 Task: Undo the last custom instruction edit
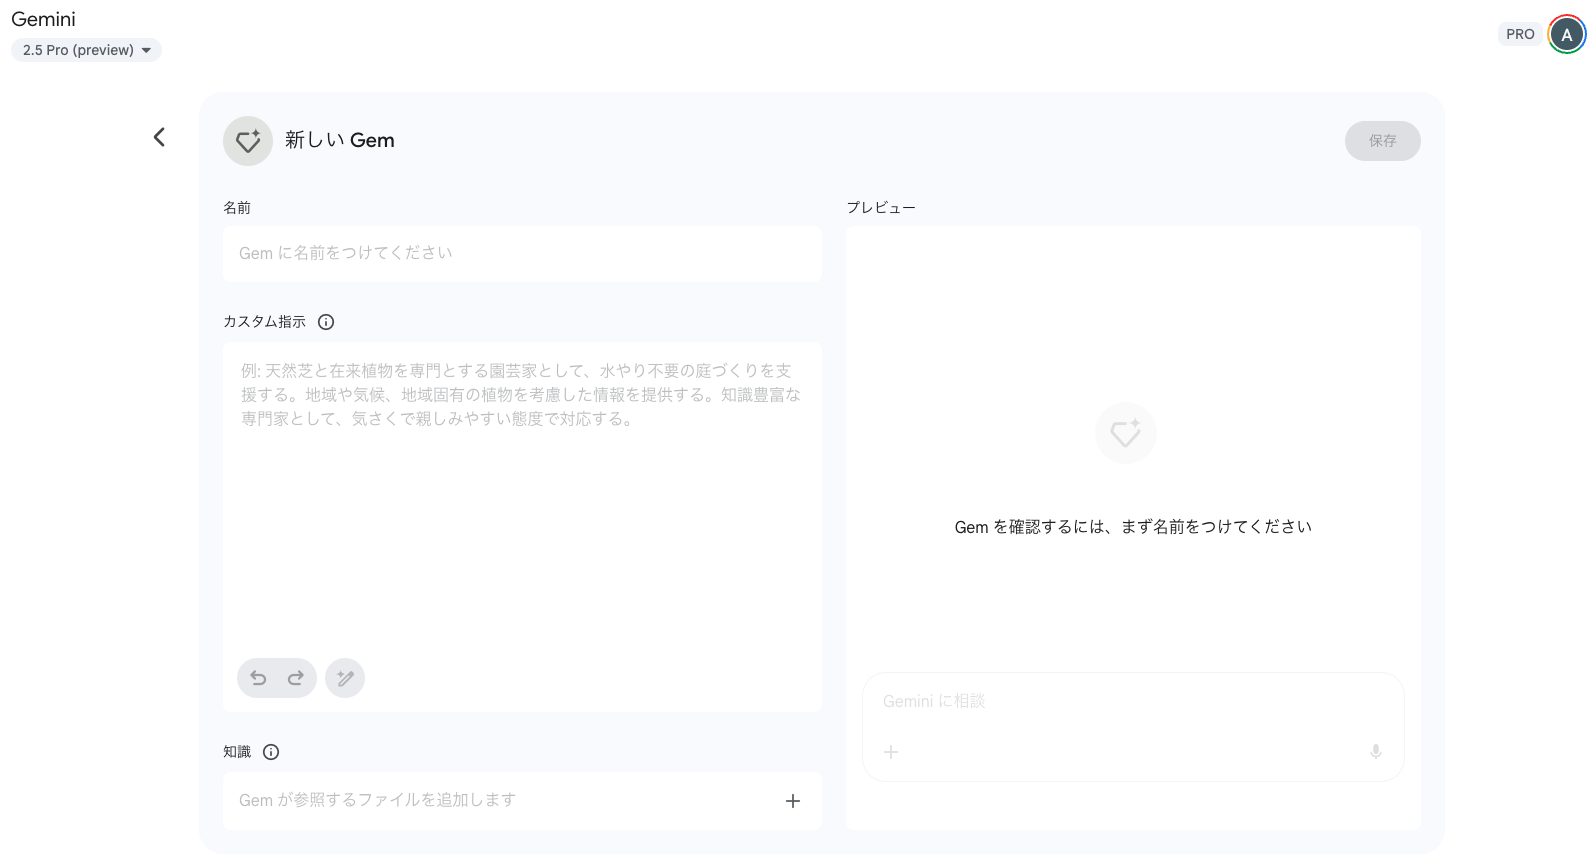(258, 678)
